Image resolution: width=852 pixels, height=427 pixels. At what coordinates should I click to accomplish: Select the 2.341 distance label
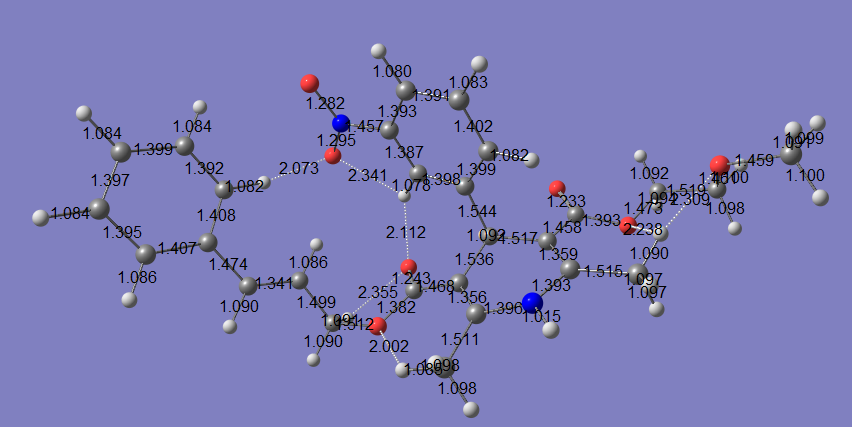click(367, 176)
